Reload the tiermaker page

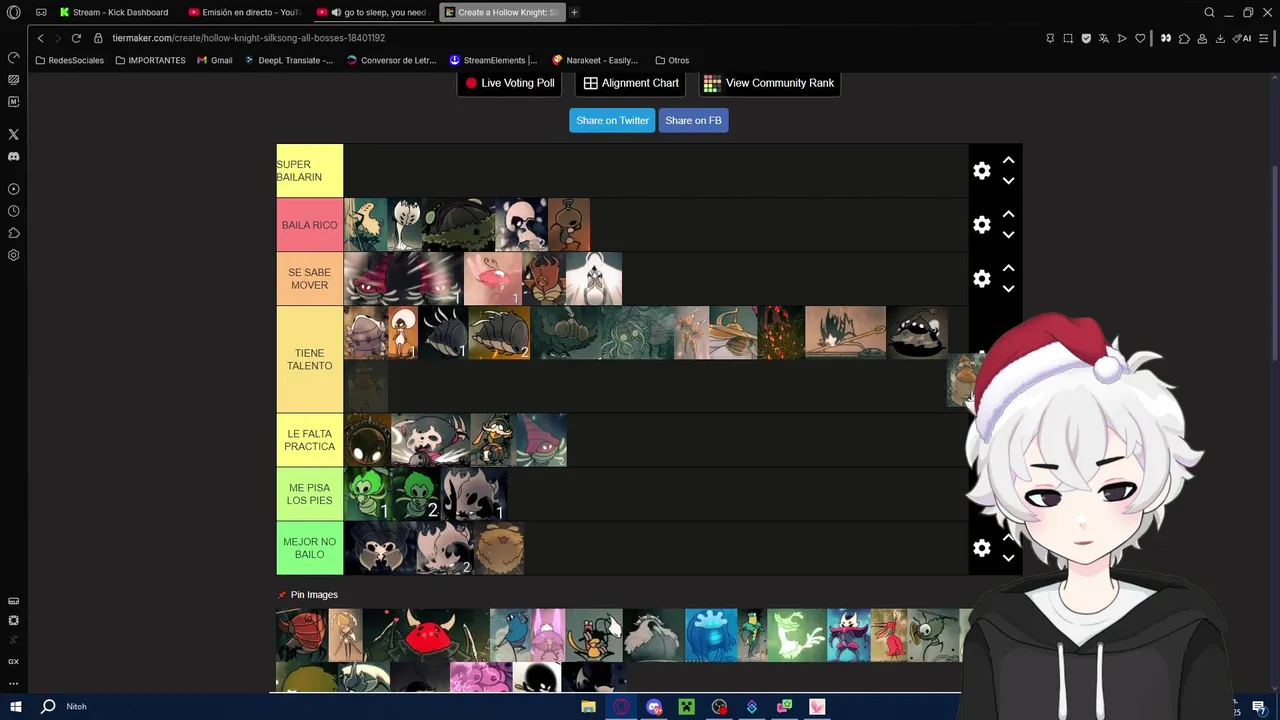click(76, 38)
